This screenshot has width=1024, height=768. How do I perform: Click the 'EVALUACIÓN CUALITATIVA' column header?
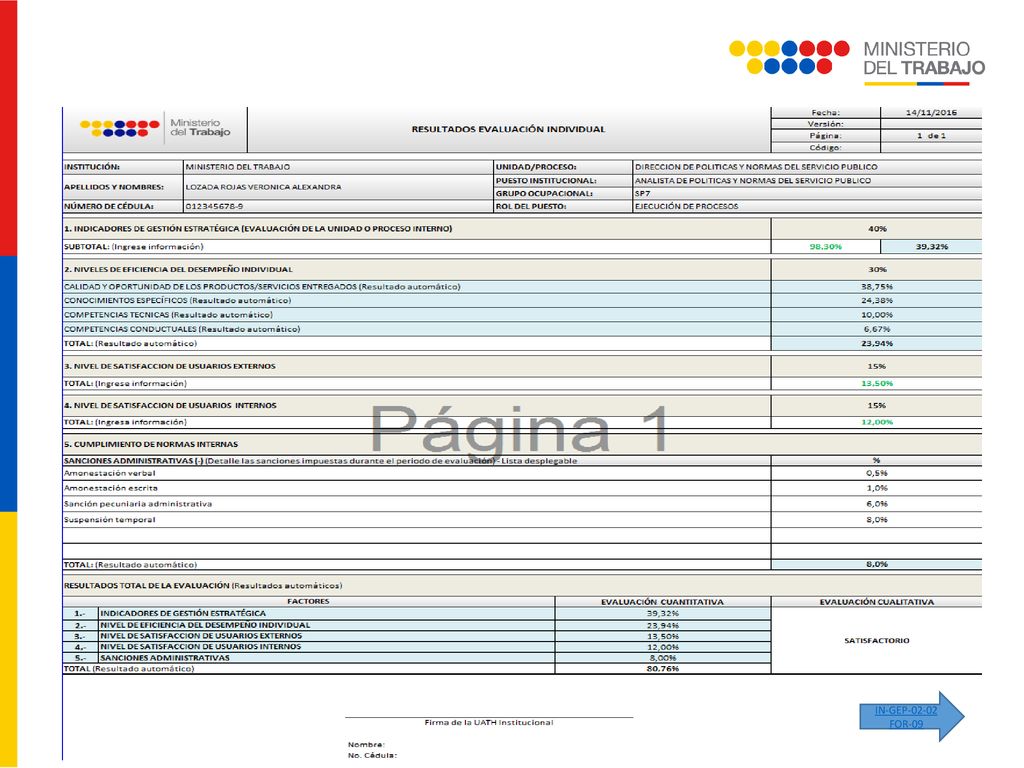[x=876, y=602]
